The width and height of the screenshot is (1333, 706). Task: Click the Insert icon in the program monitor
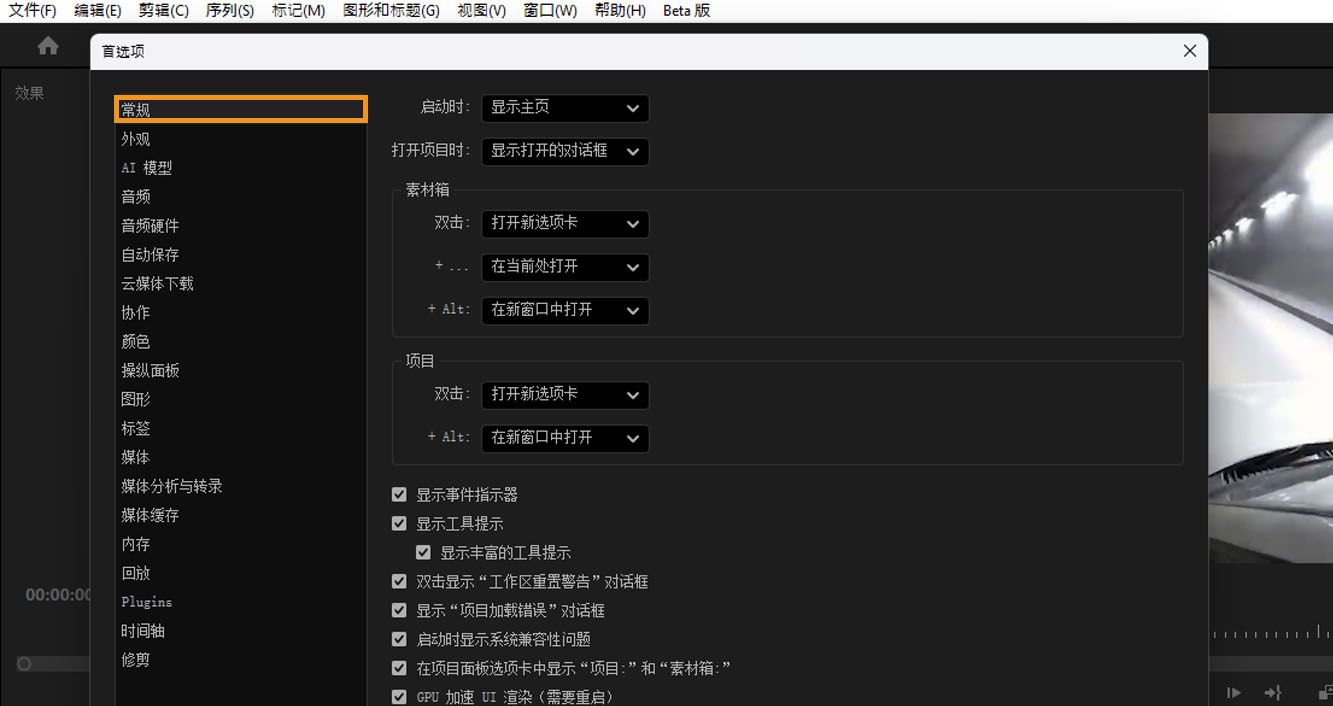1274,693
